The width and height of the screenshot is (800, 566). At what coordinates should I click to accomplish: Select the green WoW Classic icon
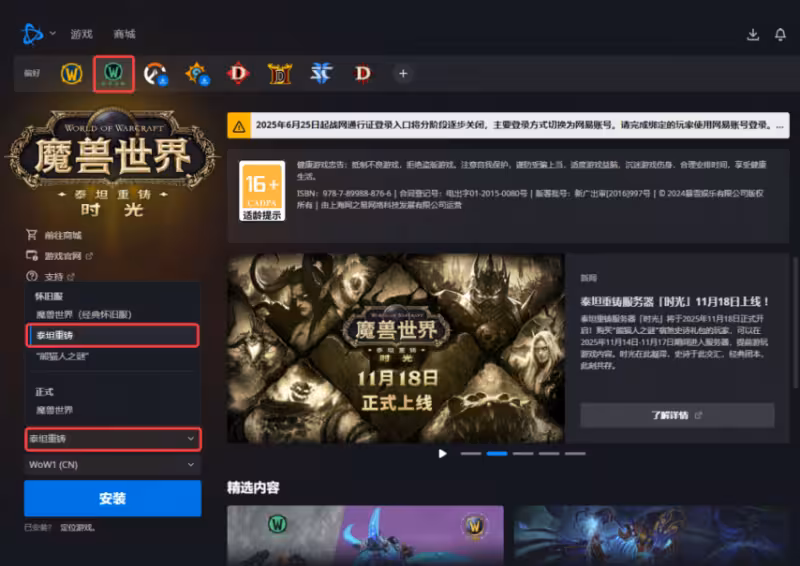tap(113, 73)
